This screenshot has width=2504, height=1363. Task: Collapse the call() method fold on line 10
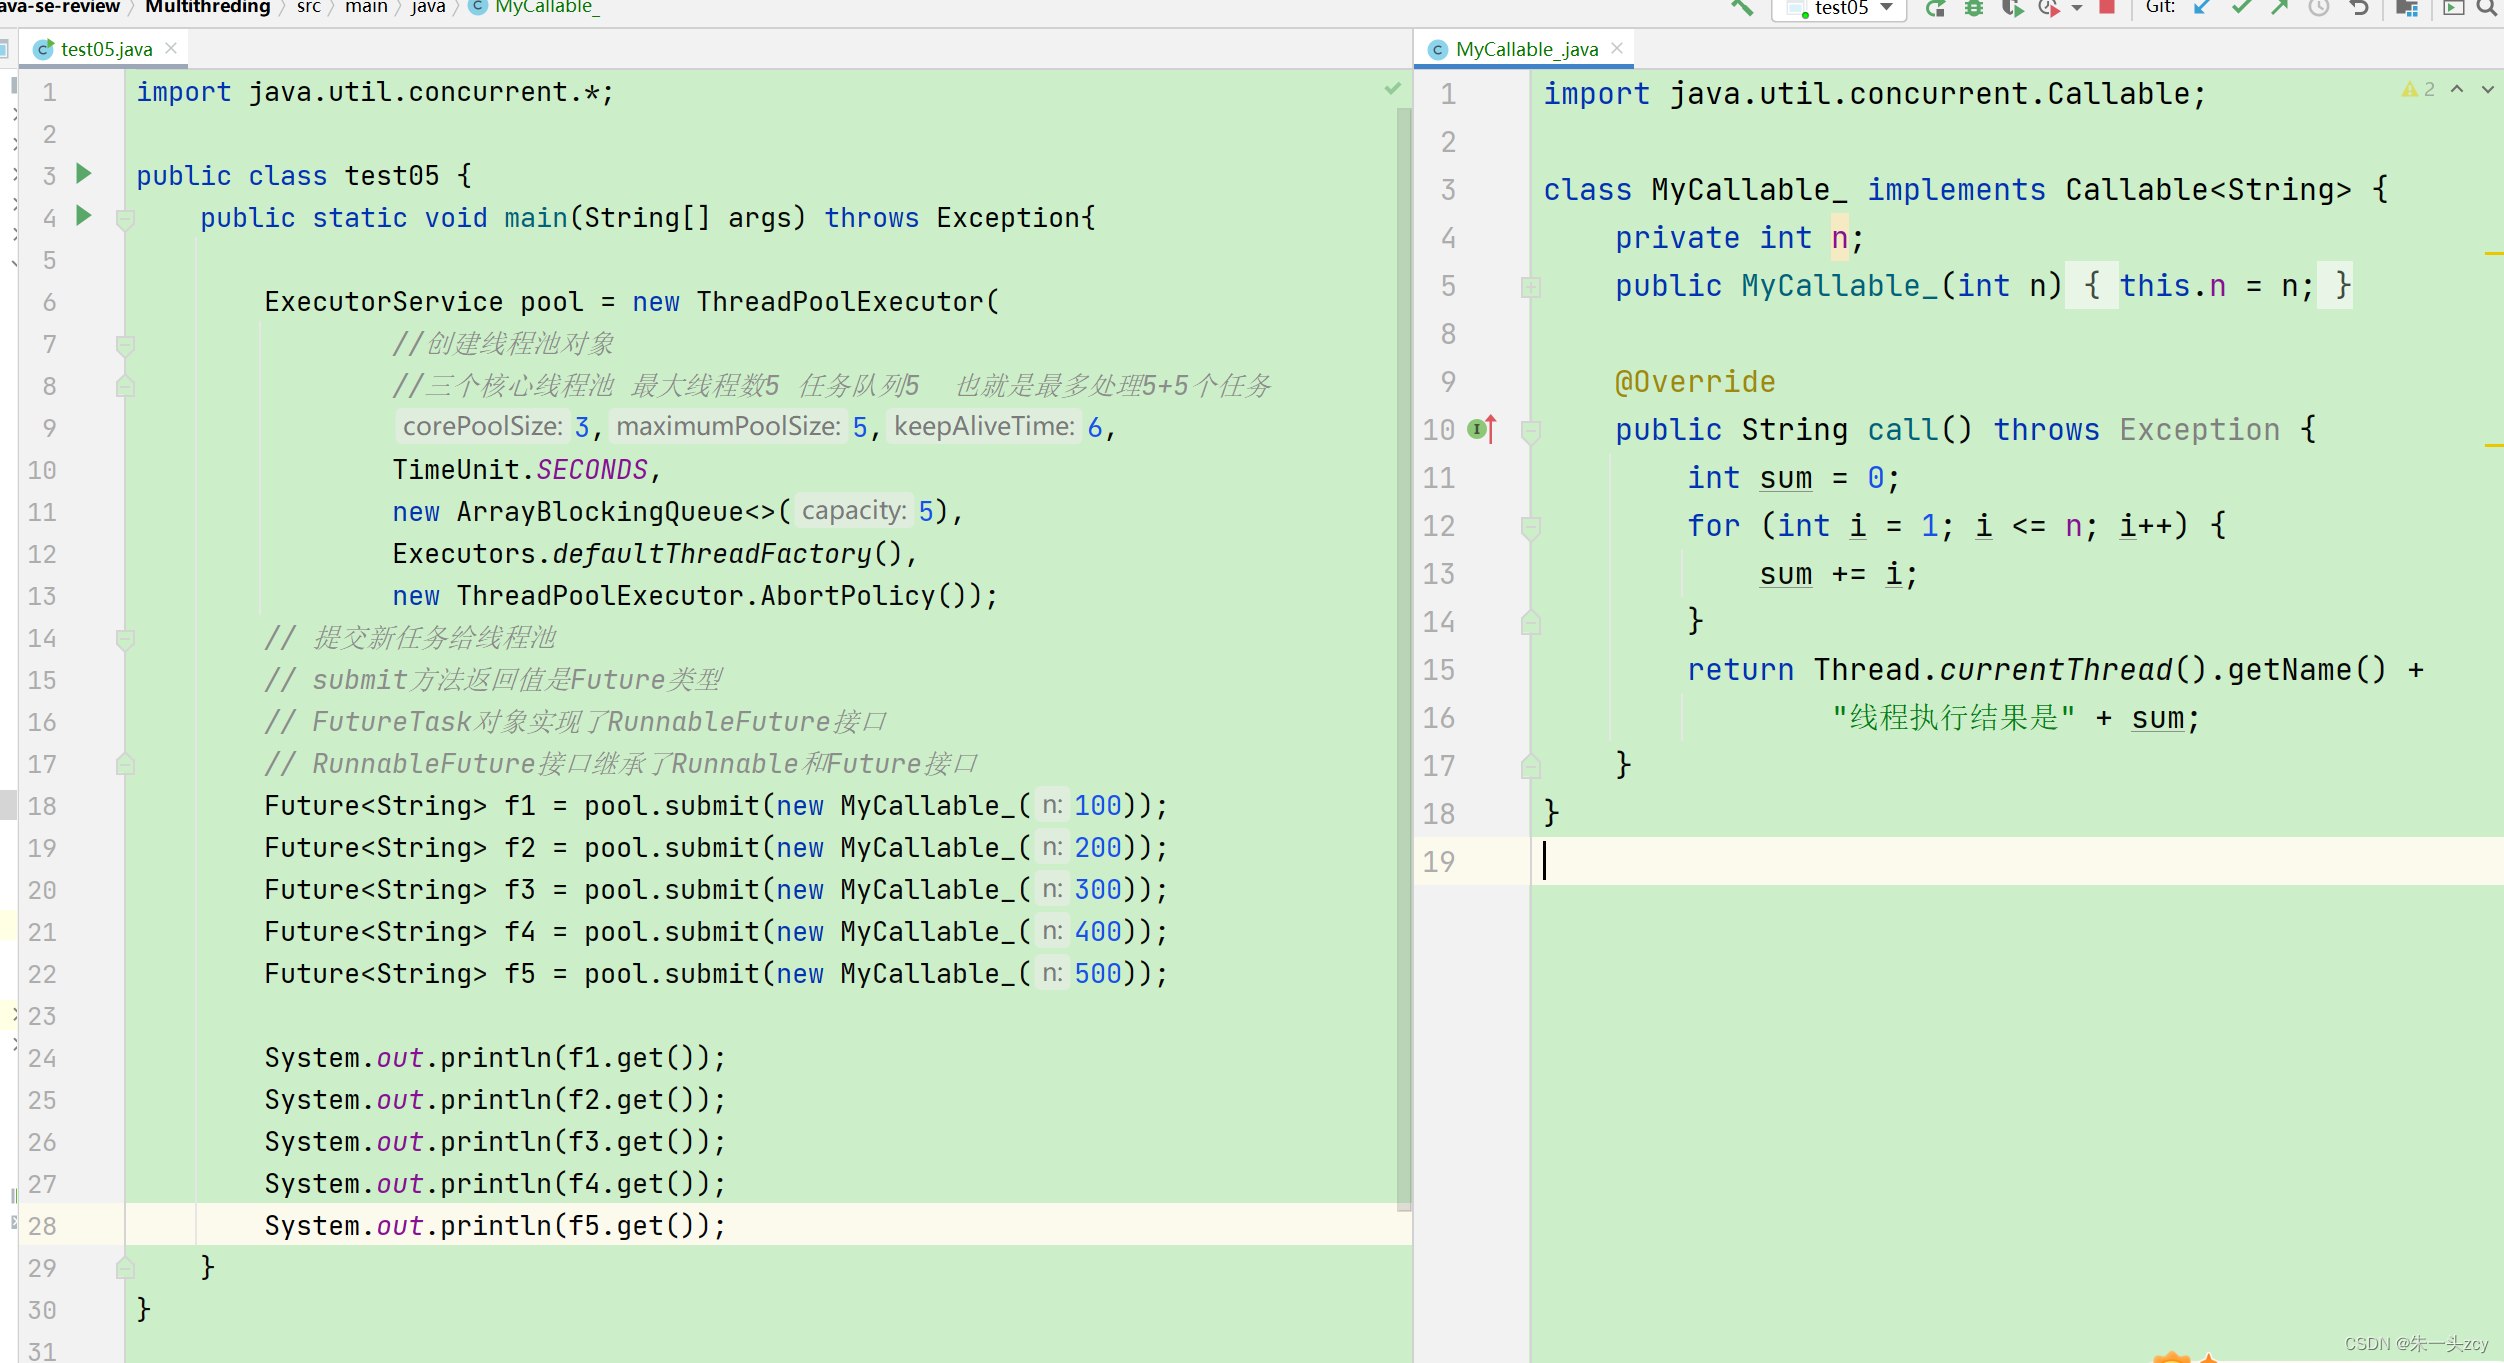(x=1530, y=432)
